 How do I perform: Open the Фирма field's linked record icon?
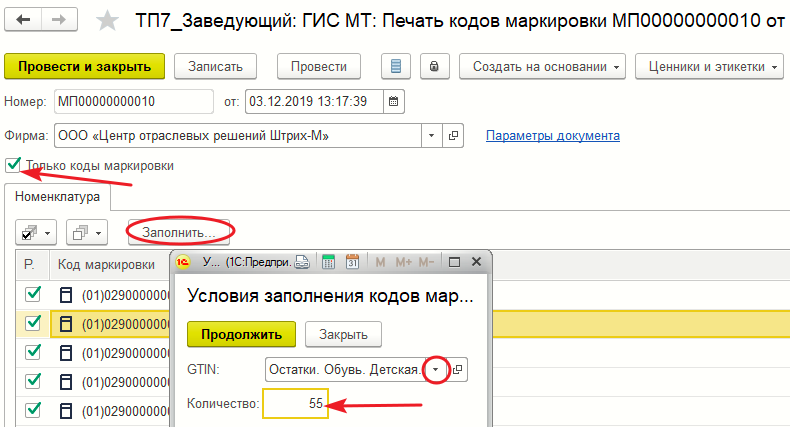tap(453, 135)
